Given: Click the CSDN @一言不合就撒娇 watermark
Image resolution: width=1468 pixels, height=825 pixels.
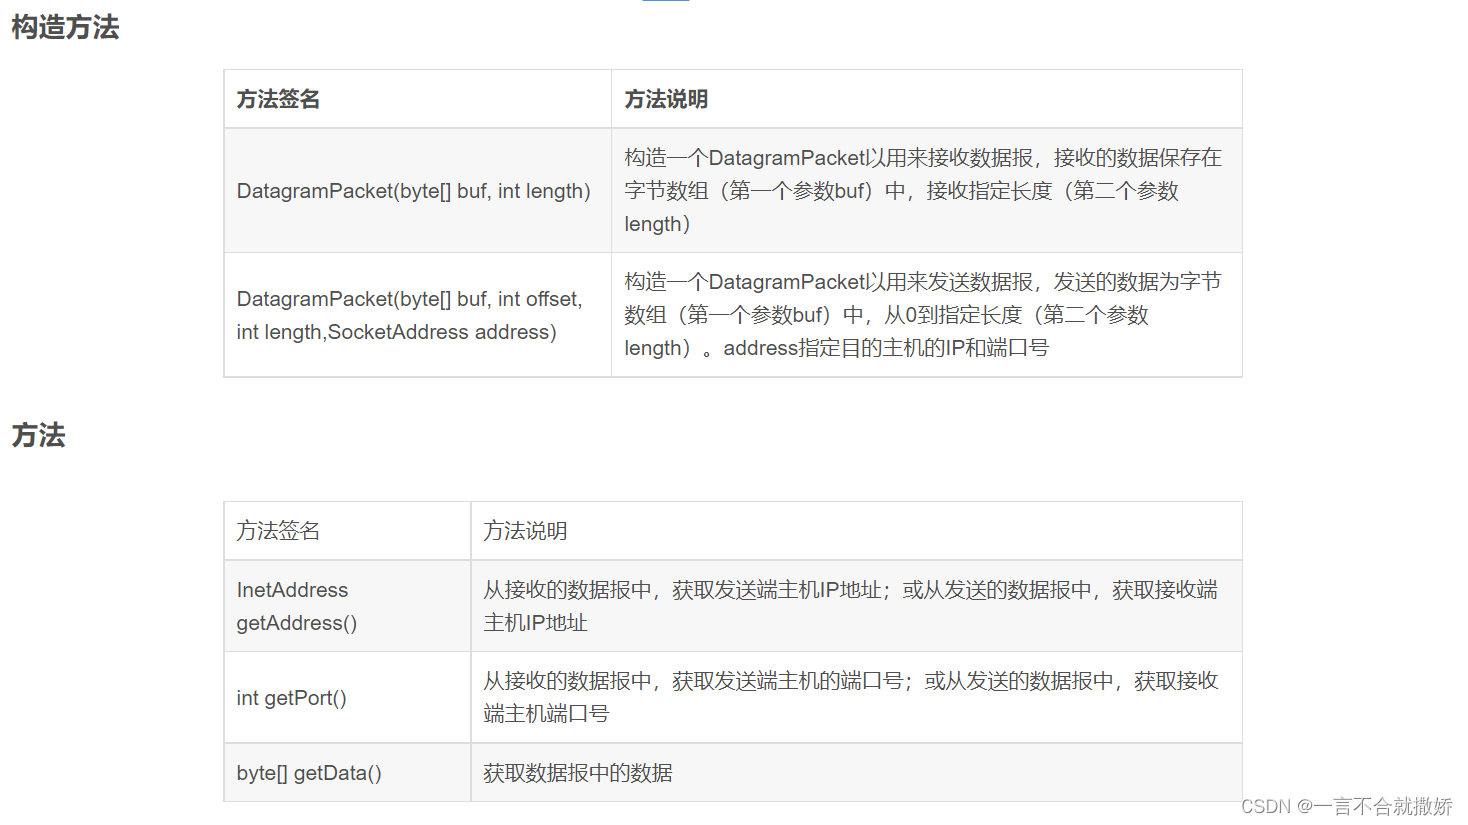Looking at the screenshot, I should tap(1347, 806).
